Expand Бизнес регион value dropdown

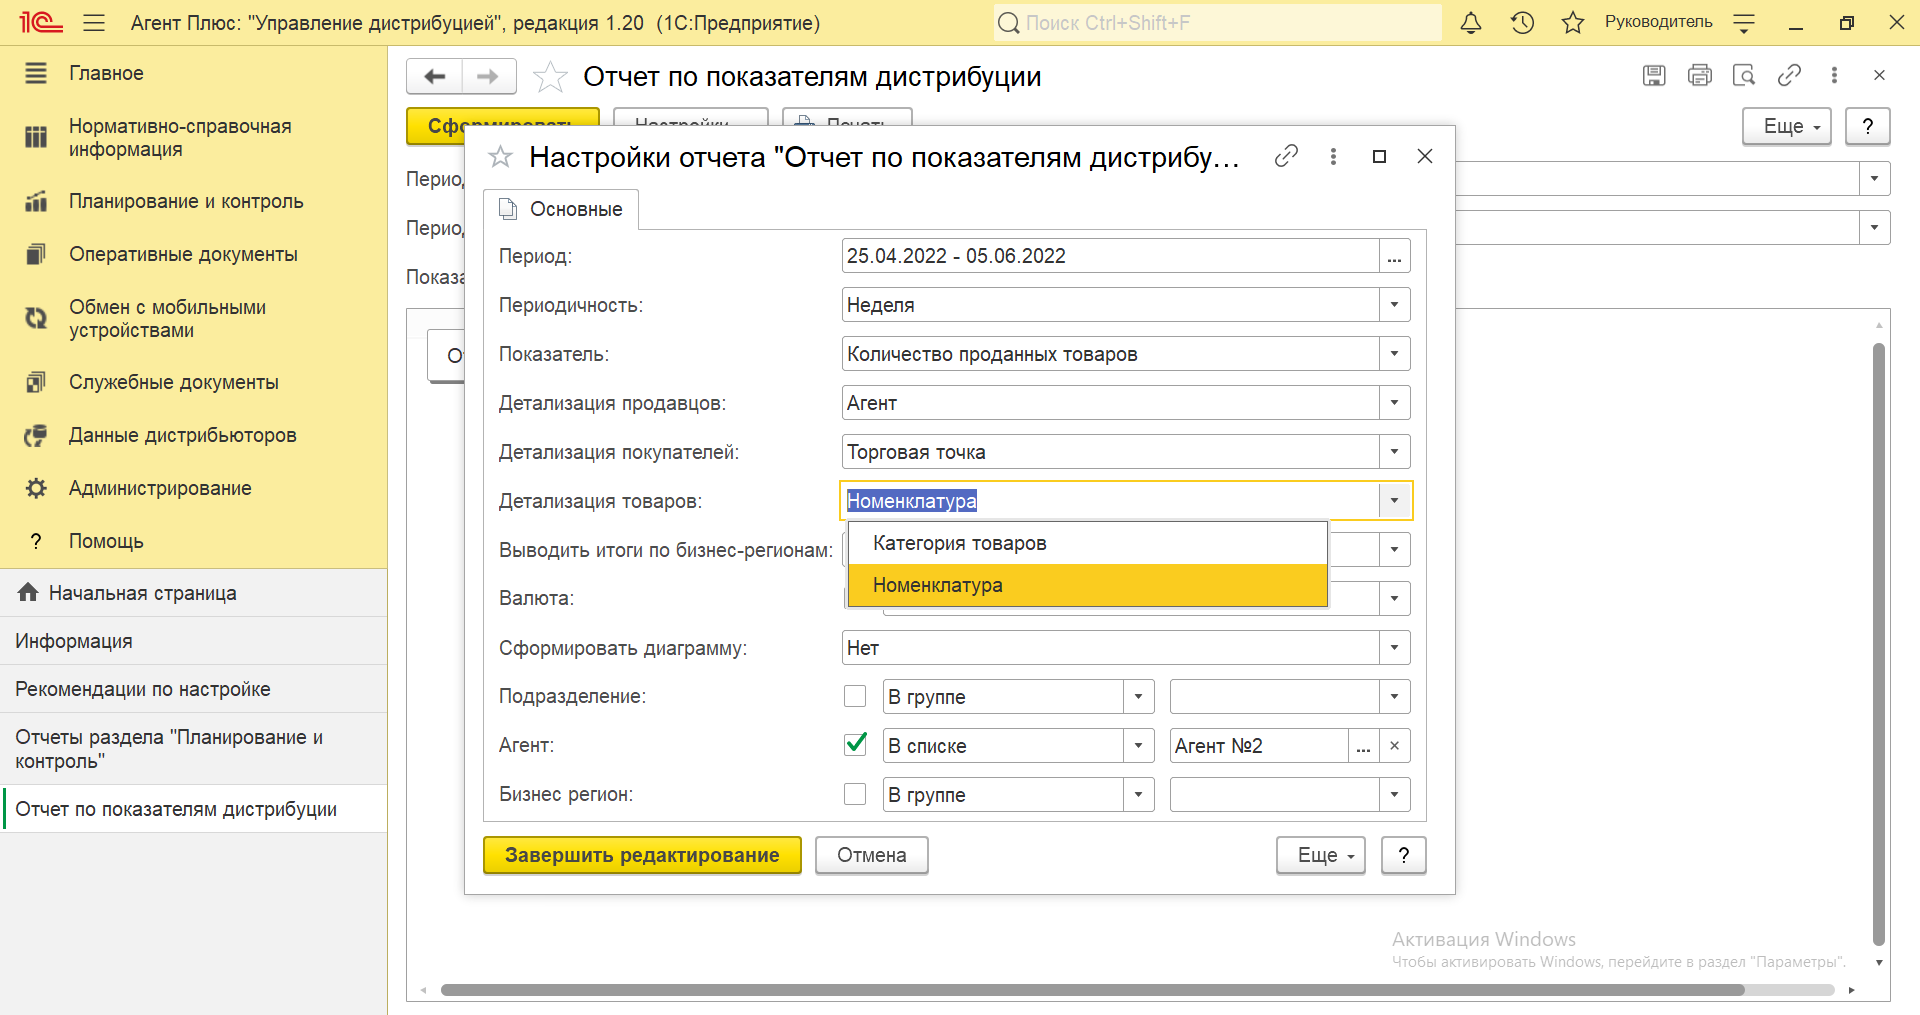coord(1394,795)
